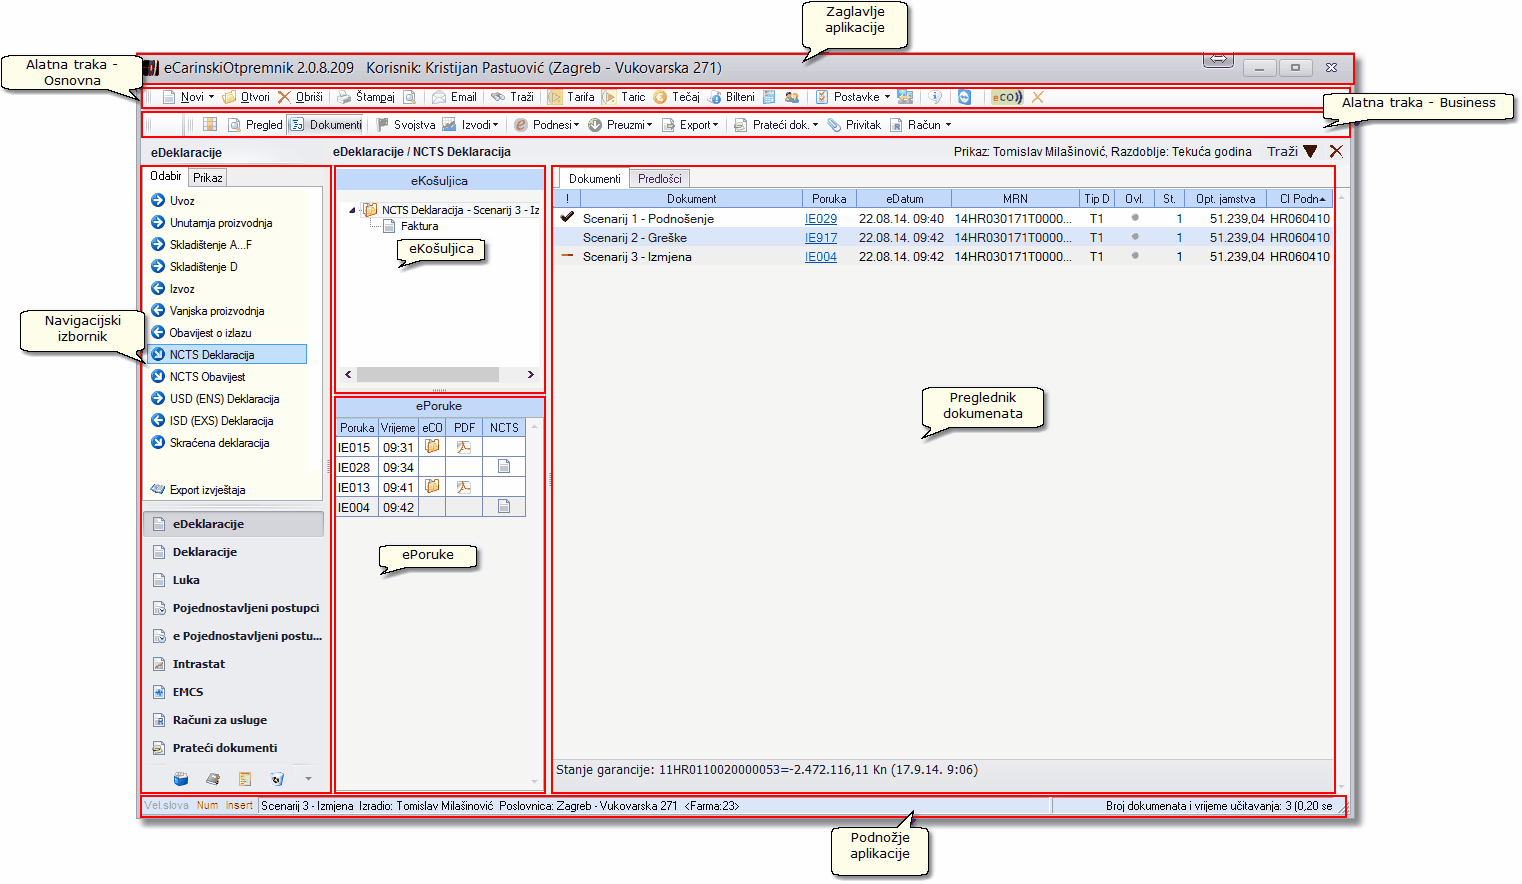
Task: Select the Dokumenti tab in document viewer
Action: coord(595,178)
